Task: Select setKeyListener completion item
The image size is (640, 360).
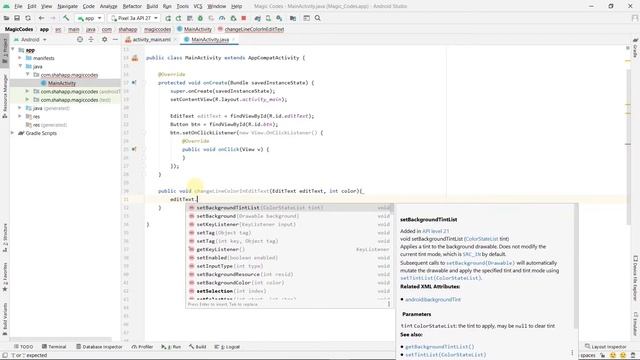Action: 289,224
